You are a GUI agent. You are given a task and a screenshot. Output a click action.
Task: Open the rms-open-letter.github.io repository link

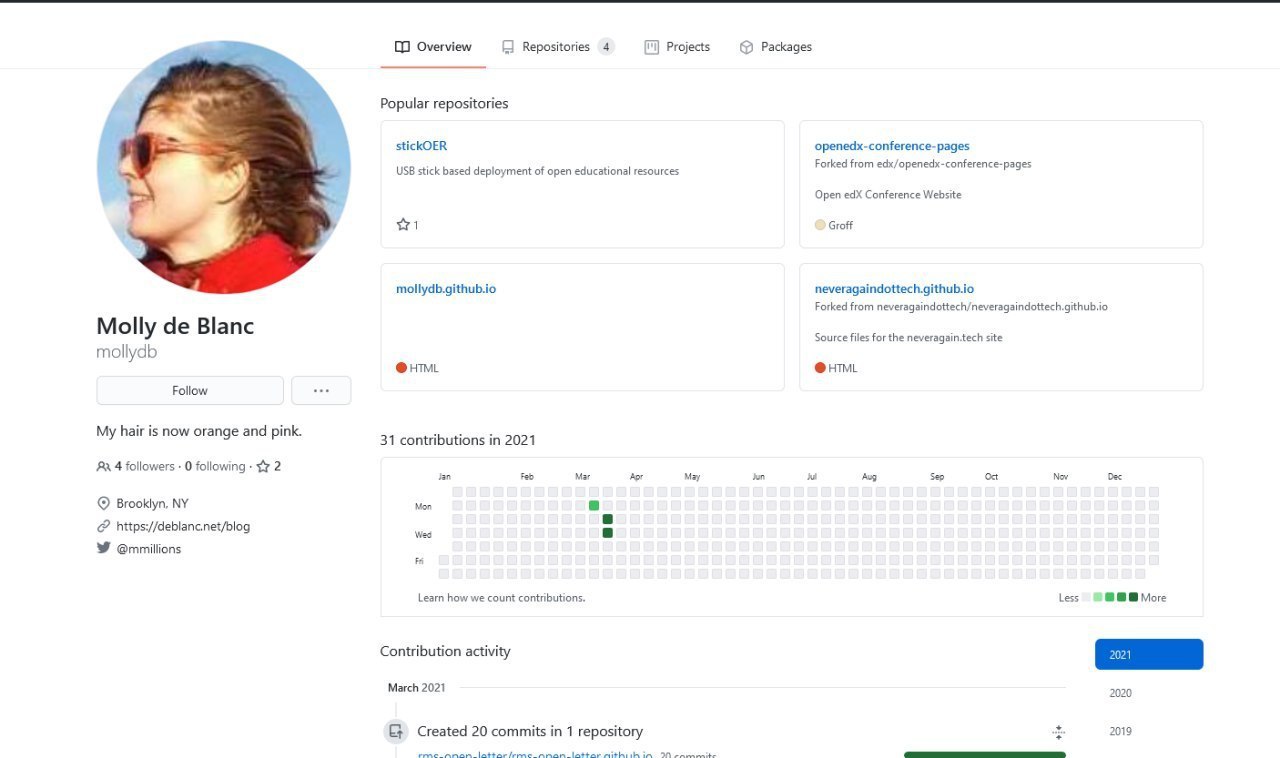(x=535, y=755)
